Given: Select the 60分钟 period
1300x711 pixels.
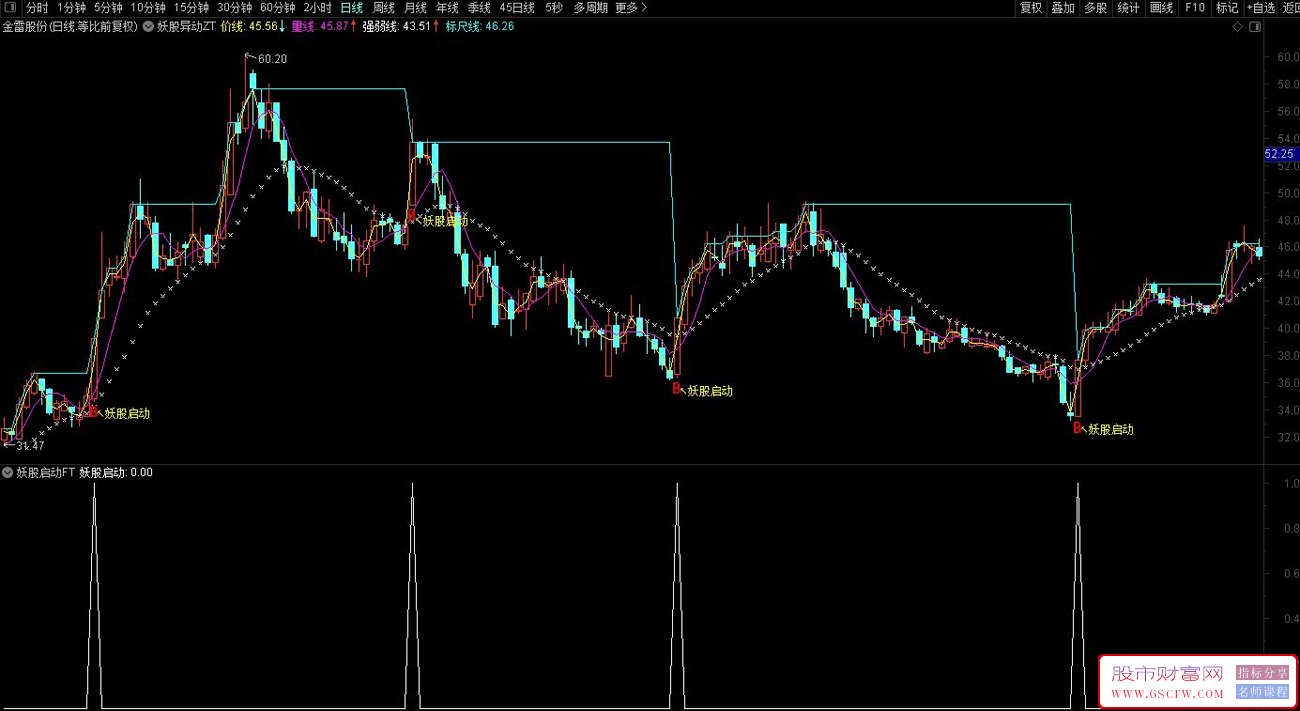Looking at the screenshot, I should click(277, 7).
